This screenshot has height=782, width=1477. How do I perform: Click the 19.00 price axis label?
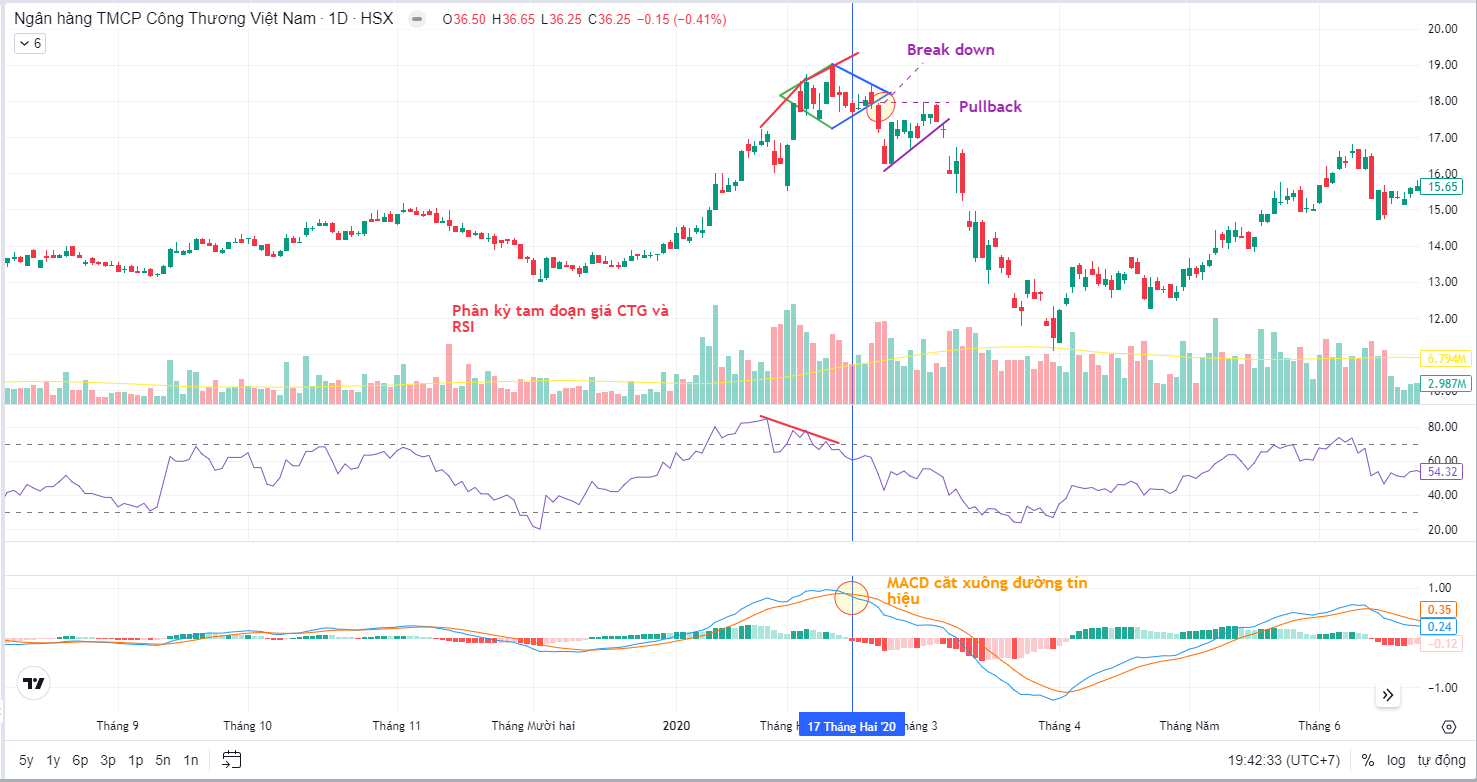[1442, 65]
